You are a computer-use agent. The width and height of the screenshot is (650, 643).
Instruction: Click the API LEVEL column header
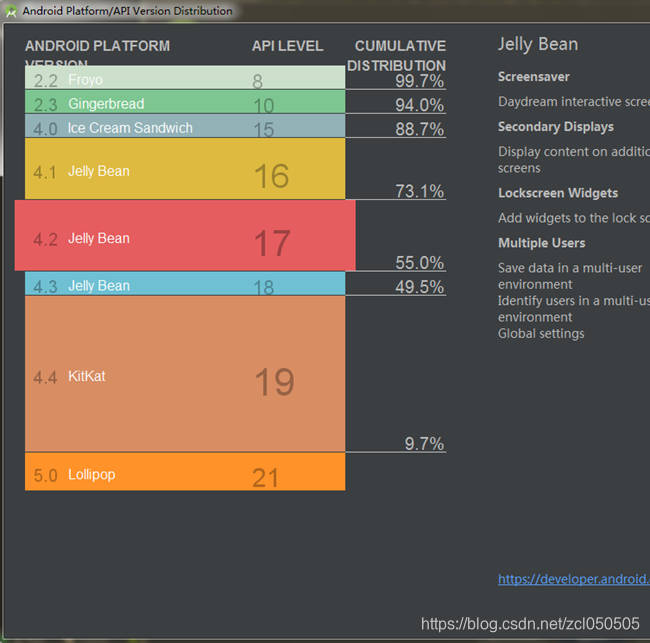click(288, 46)
